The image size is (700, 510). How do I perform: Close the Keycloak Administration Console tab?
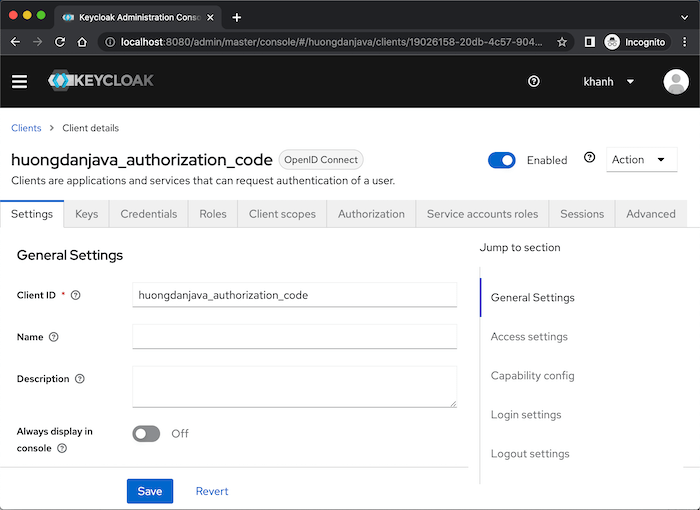[x=210, y=17]
